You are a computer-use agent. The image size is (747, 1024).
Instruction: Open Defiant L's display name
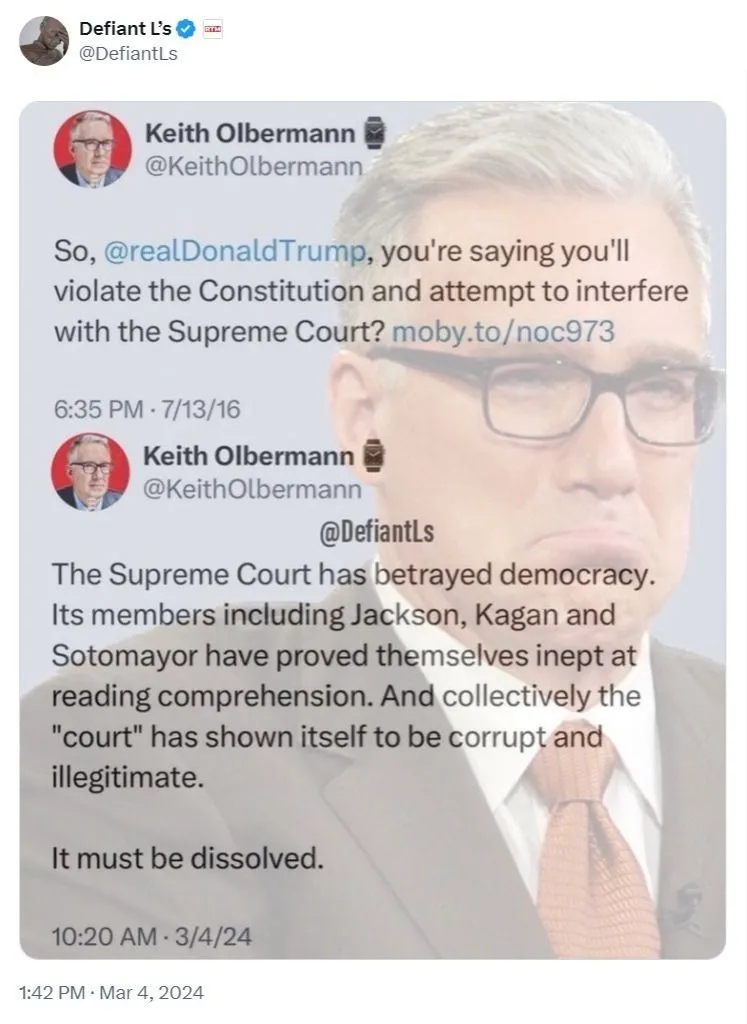pos(125,29)
